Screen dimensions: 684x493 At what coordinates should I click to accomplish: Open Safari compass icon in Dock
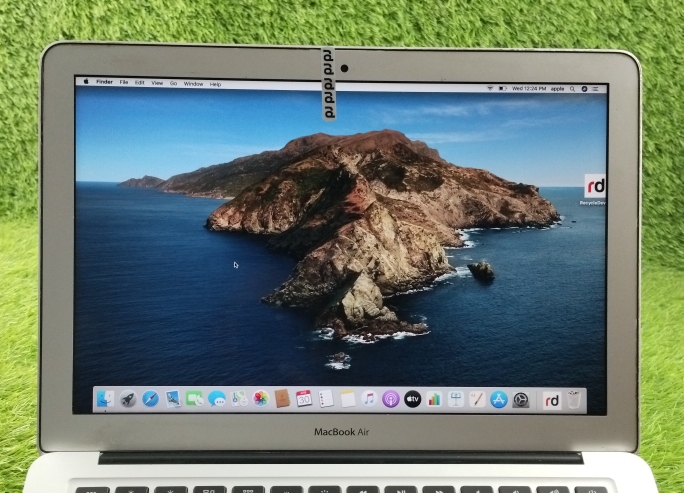coord(150,399)
